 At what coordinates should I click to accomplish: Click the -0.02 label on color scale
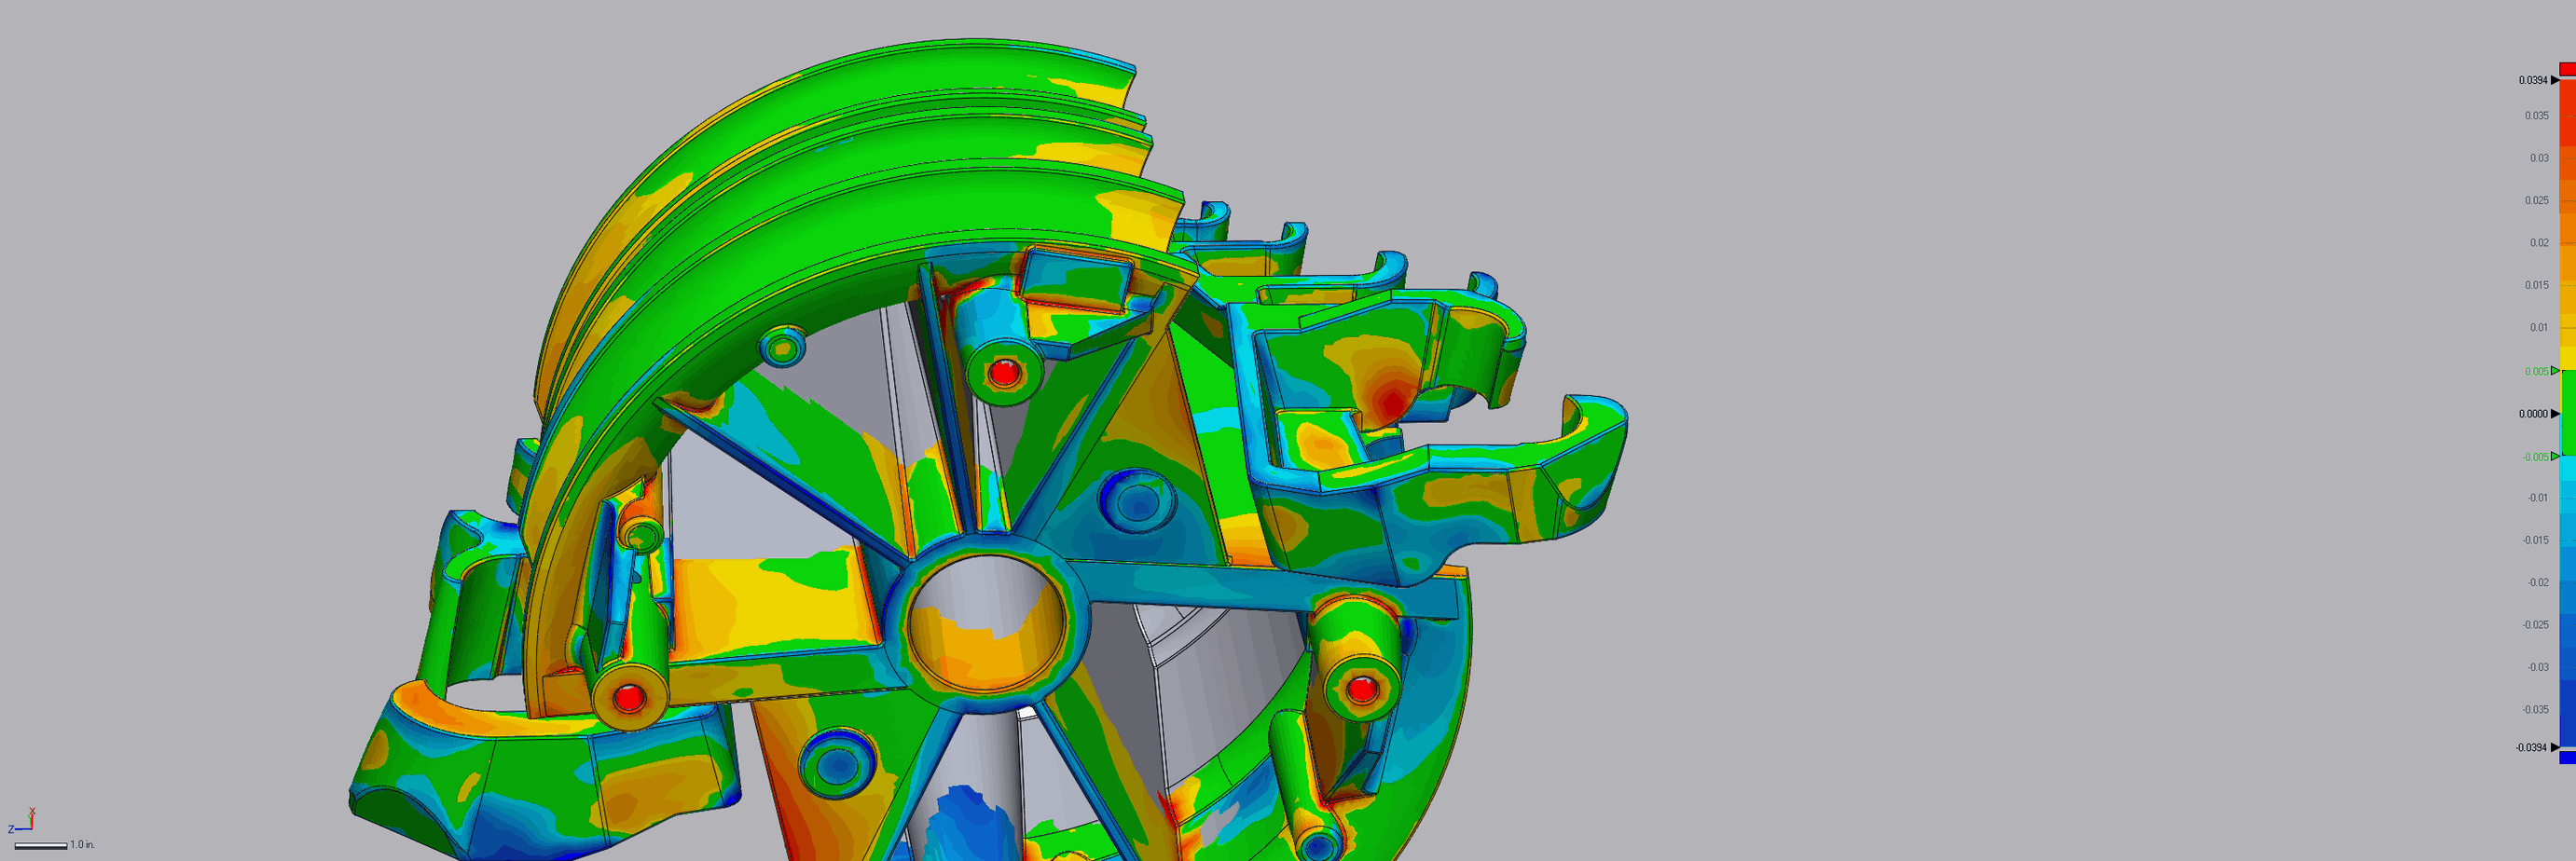[2537, 582]
